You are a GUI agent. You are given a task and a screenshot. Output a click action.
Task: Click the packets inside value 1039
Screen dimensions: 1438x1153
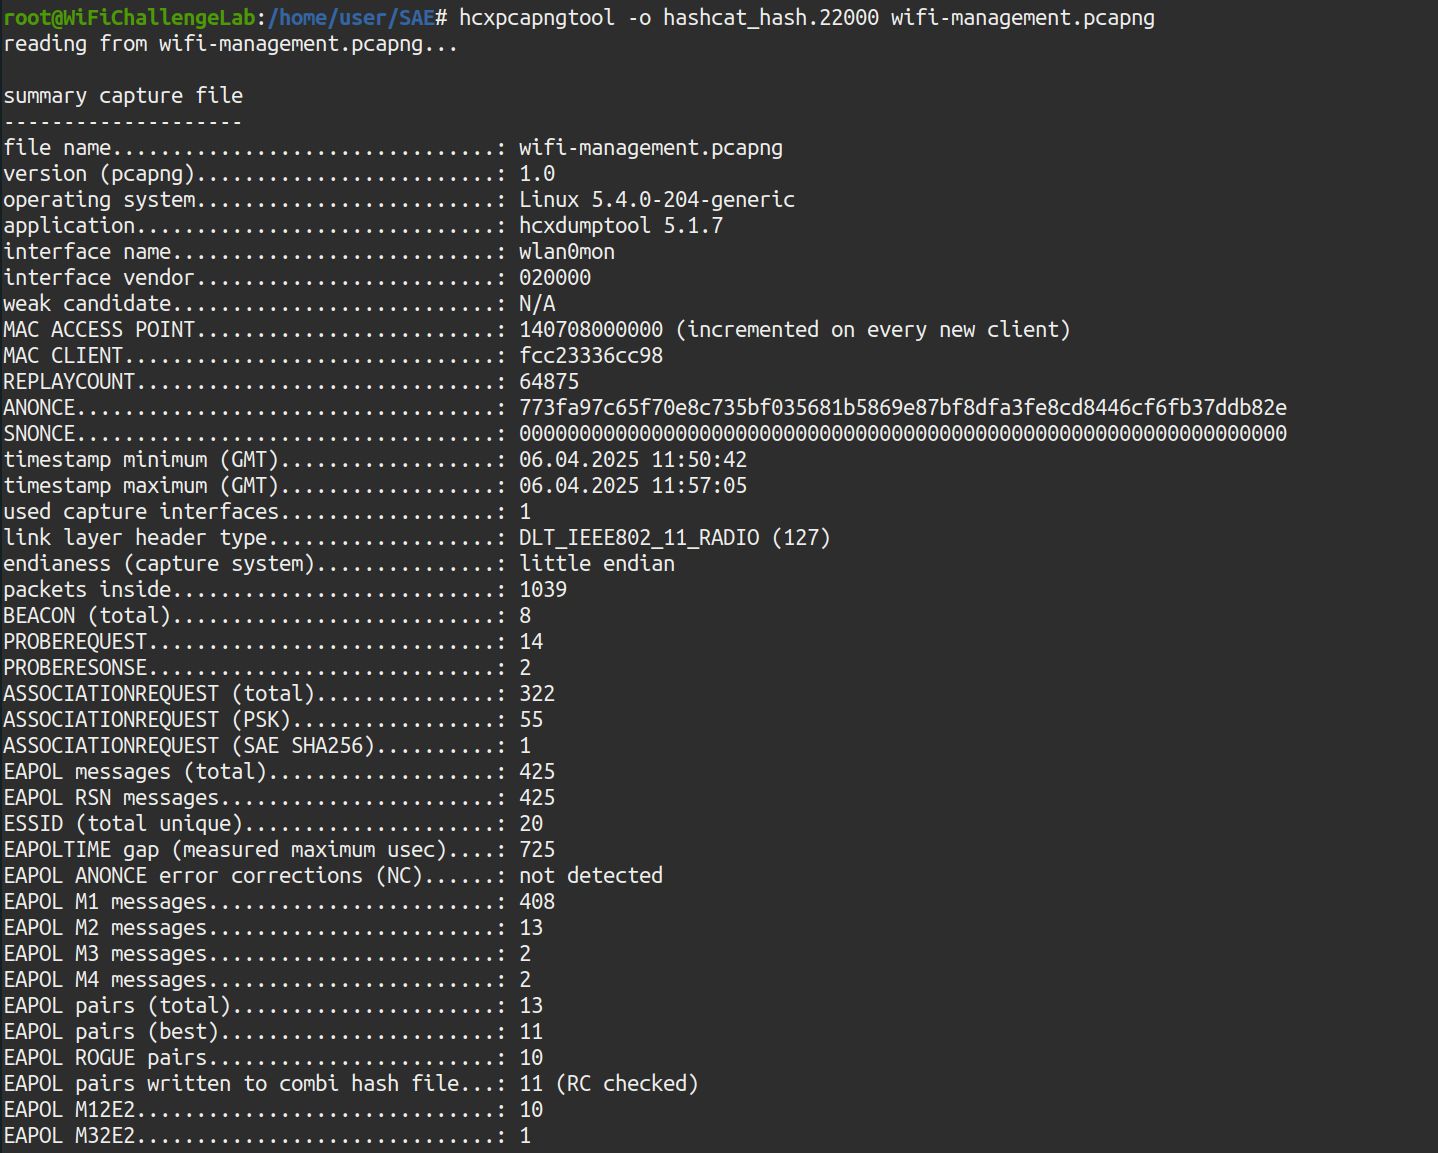coord(542,590)
